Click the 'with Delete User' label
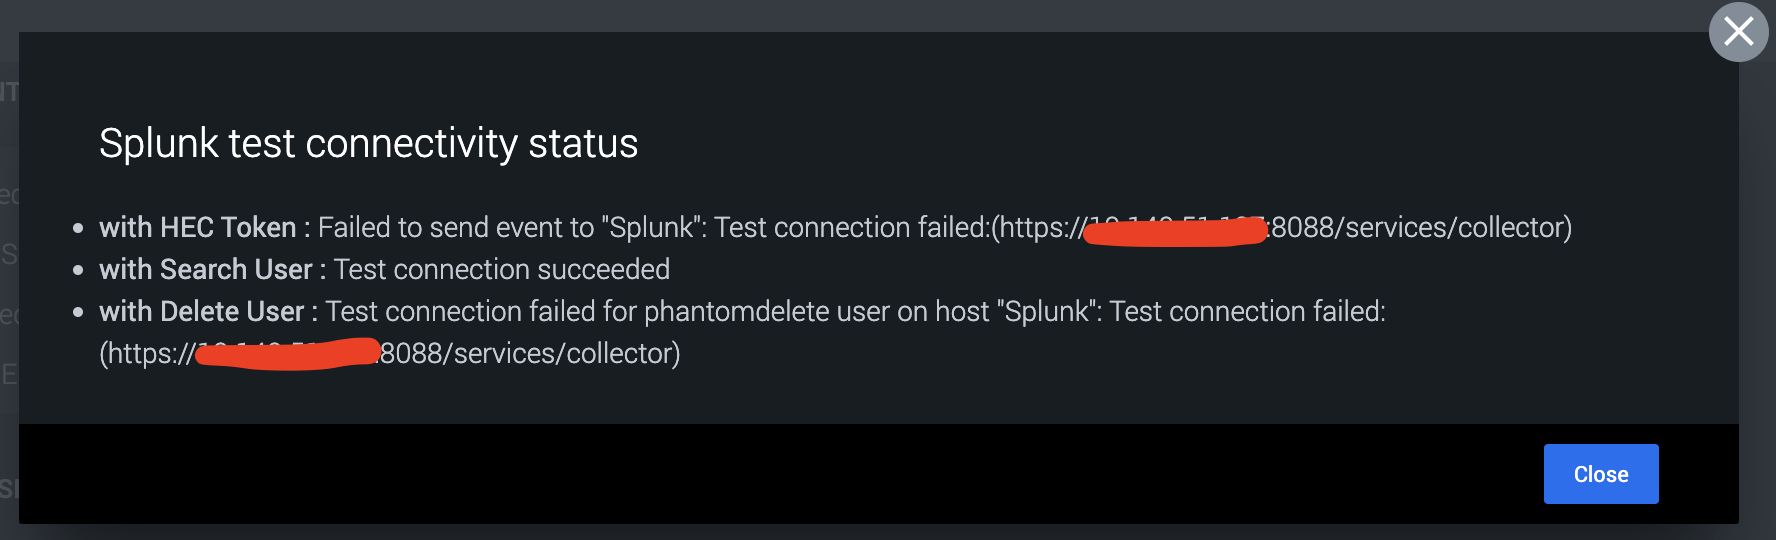 coord(201,312)
